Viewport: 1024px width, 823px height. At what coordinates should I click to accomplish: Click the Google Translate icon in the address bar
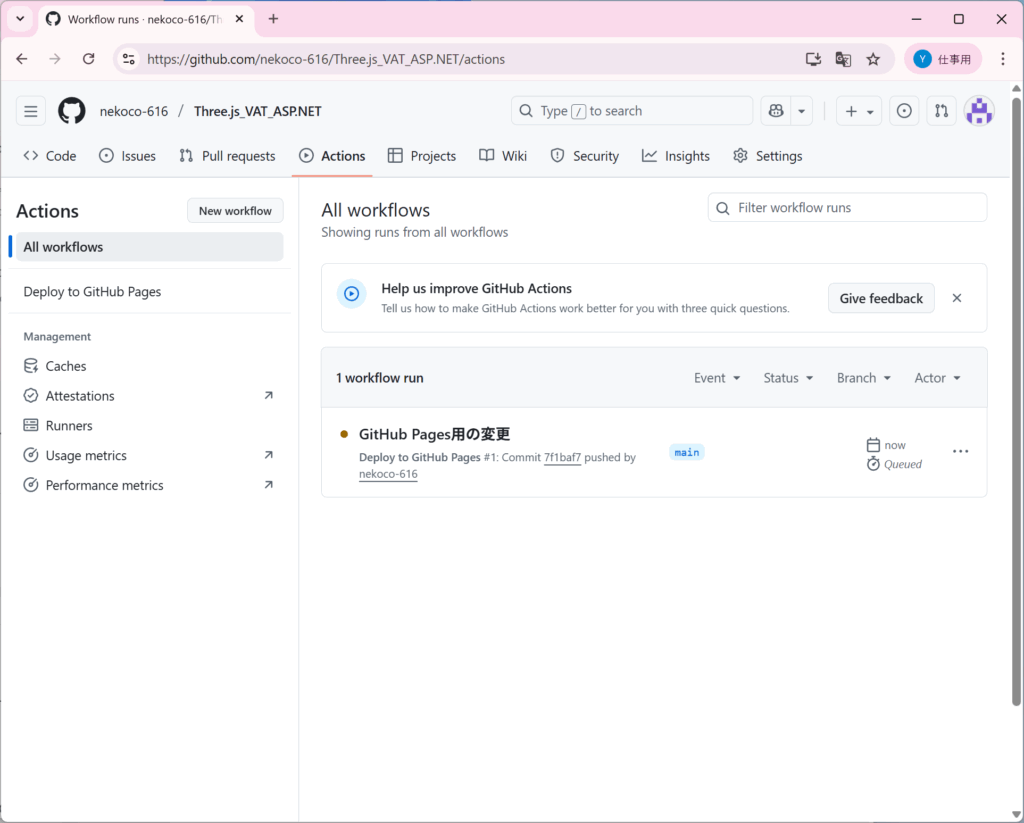[843, 59]
